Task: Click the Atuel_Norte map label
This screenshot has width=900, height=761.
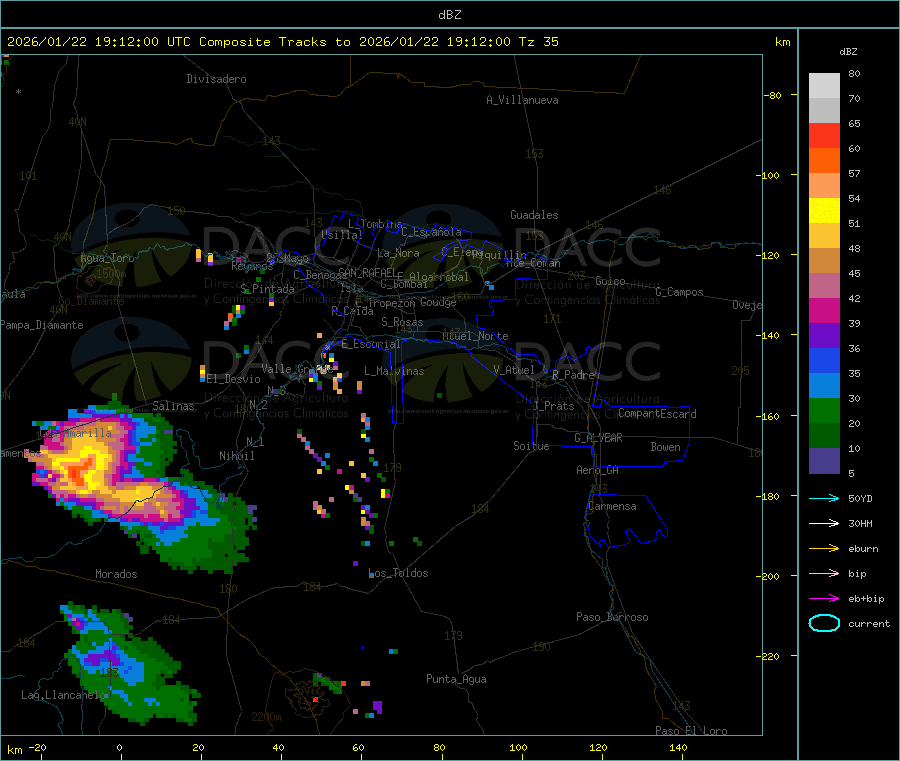Action: click(475, 336)
